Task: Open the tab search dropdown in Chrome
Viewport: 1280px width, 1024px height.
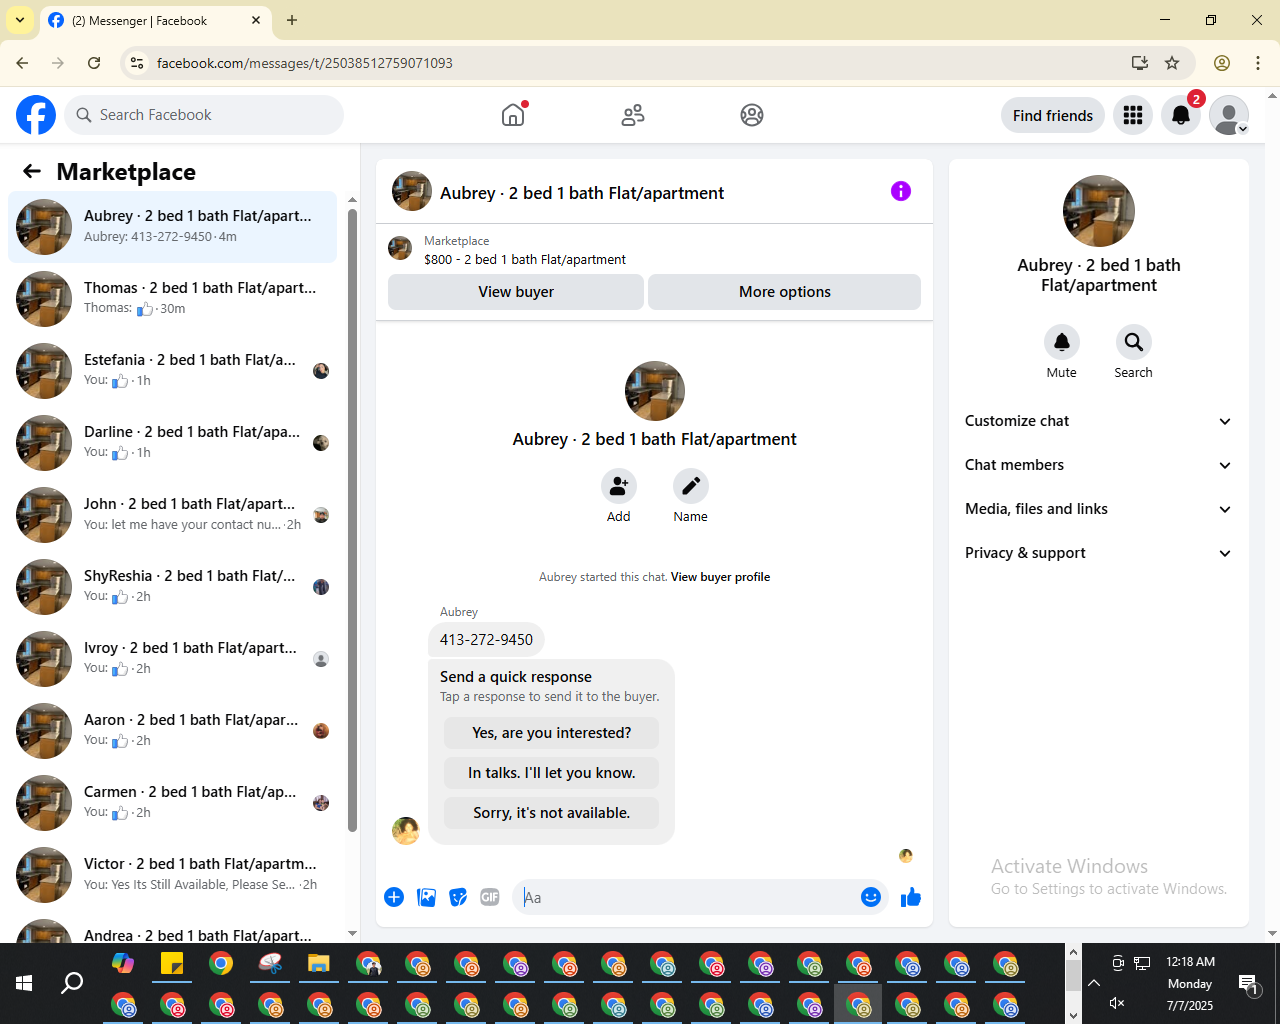Action: (19, 20)
